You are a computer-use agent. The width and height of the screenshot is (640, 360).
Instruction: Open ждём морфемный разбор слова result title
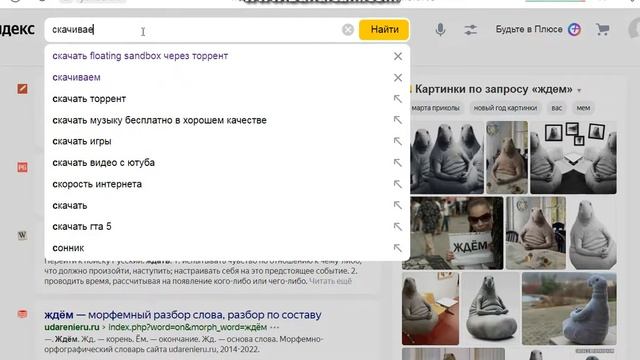(x=183, y=315)
